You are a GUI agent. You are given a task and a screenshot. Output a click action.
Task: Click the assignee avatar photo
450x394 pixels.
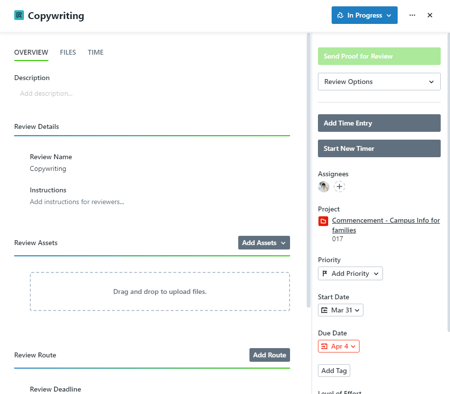(x=323, y=187)
